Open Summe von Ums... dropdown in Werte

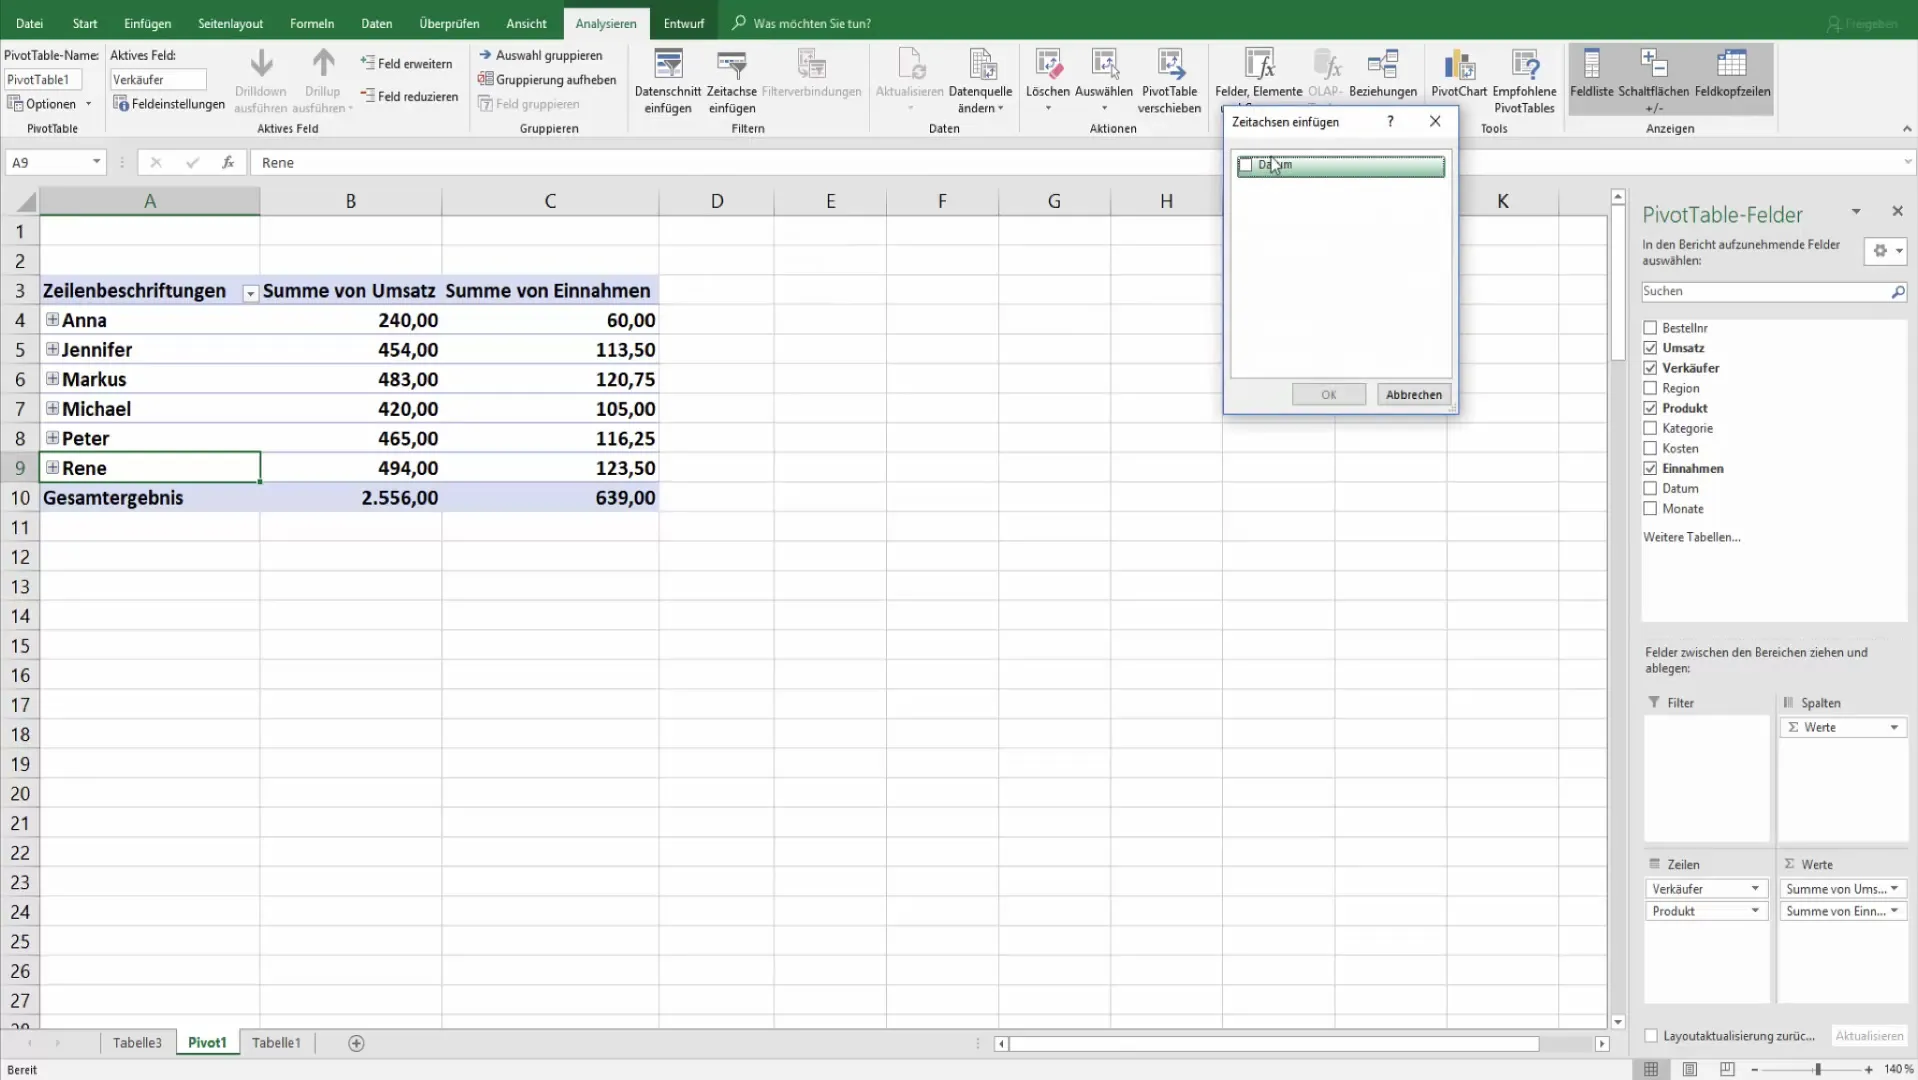(x=1894, y=888)
